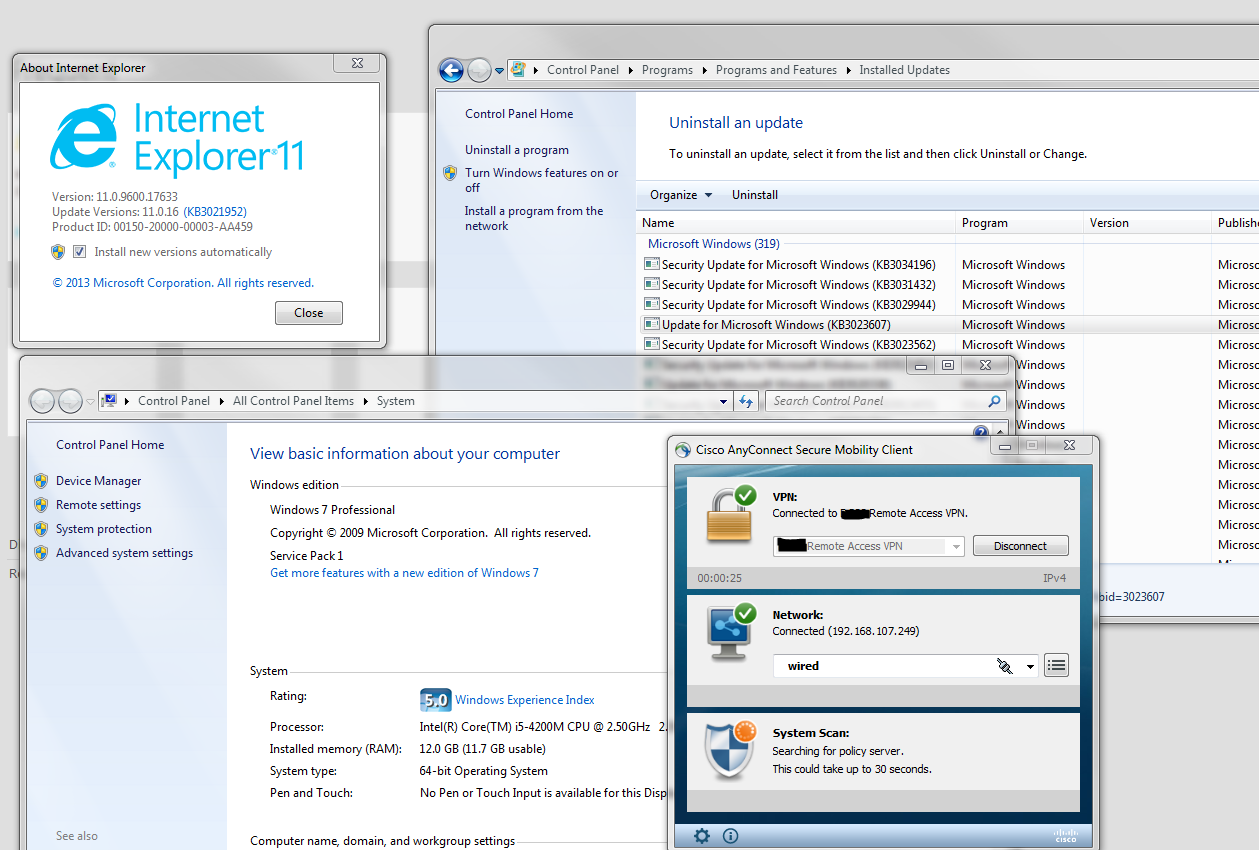The height and width of the screenshot is (850, 1259).
Task: Expand the arrow after Programs and Features breadcrumb
Action: (848, 70)
